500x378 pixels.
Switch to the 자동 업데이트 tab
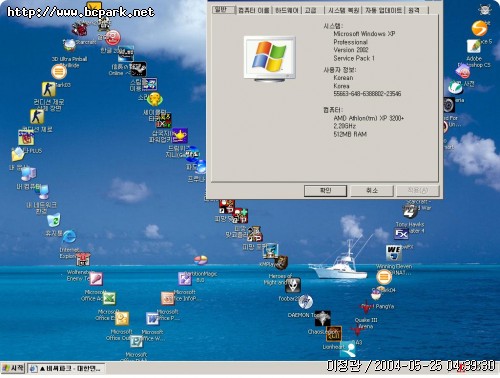pyautogui.click(x=383, y=10)
